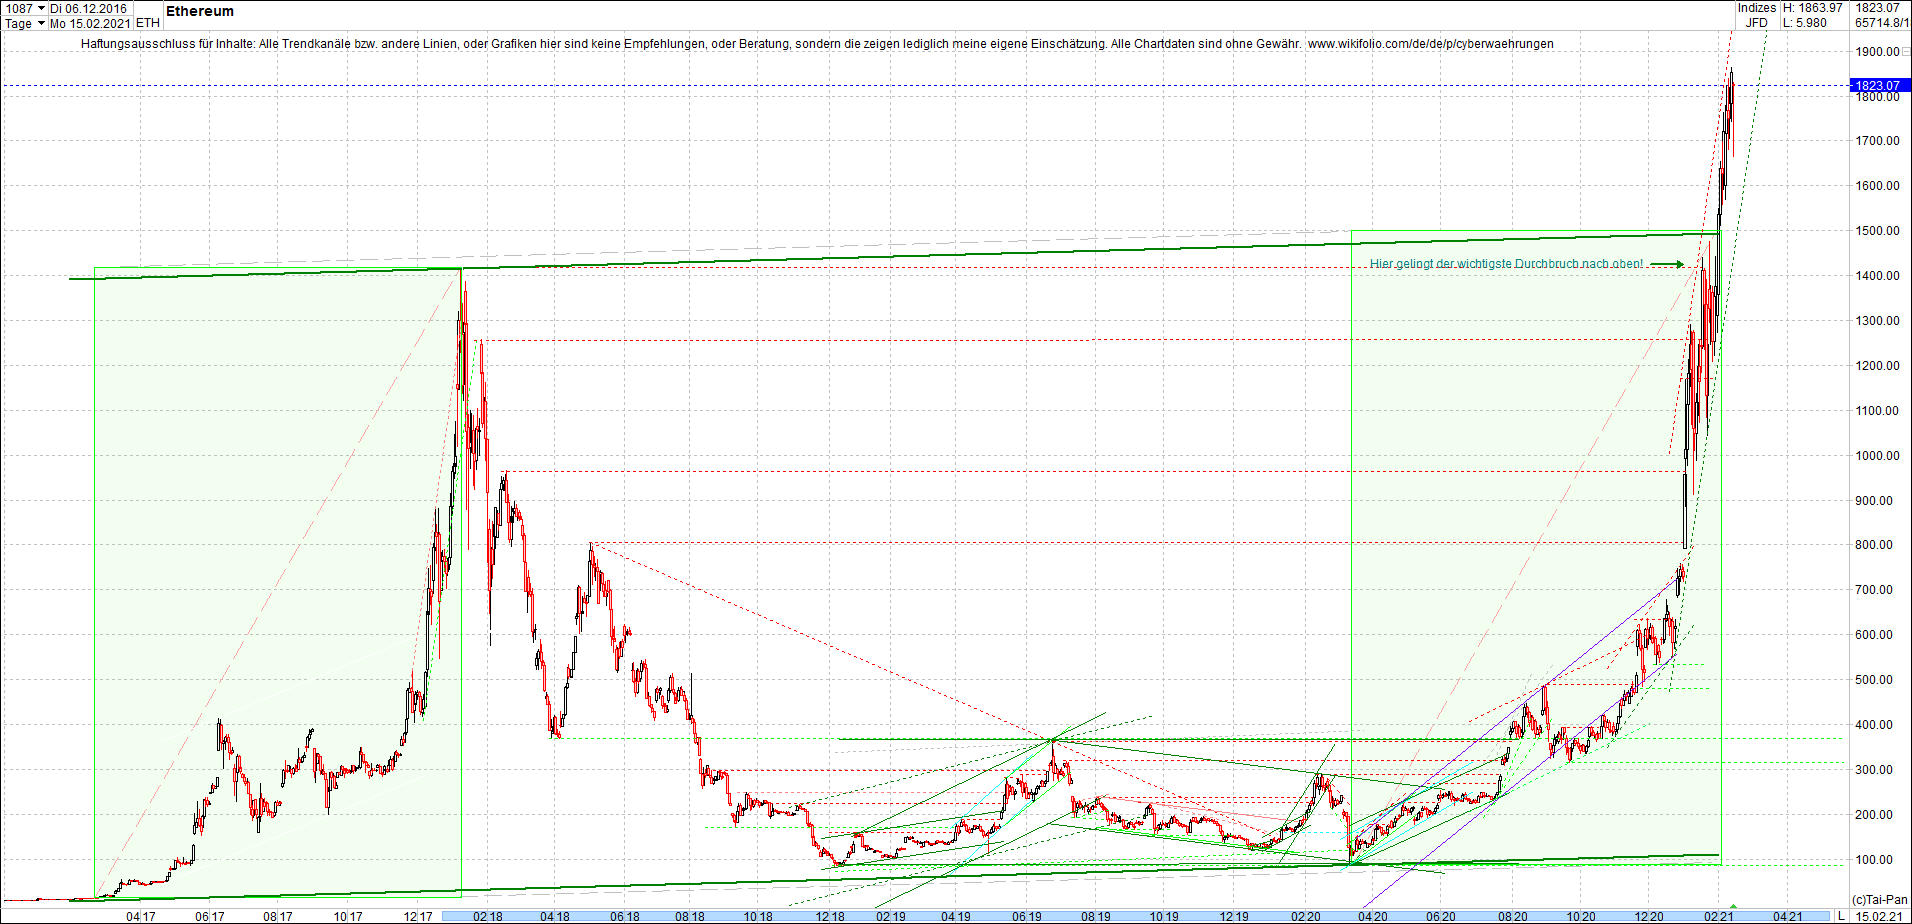Click the 04'21 time axis label
The width and height of the screenshot is (1912, 924).
coord(1788,916)
